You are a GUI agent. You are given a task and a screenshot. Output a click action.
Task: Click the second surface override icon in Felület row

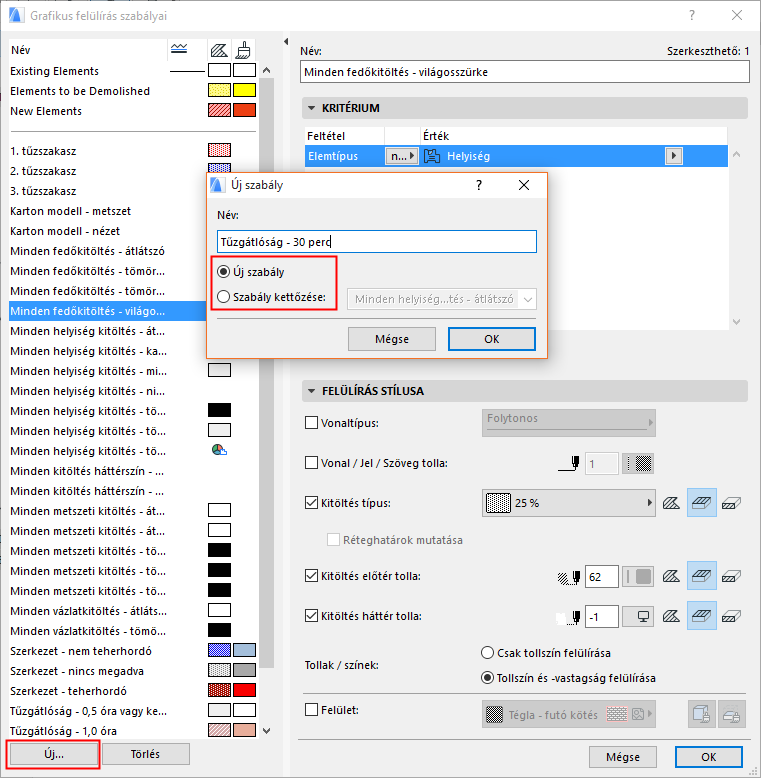pyautogui.click(x=732, y=714)
